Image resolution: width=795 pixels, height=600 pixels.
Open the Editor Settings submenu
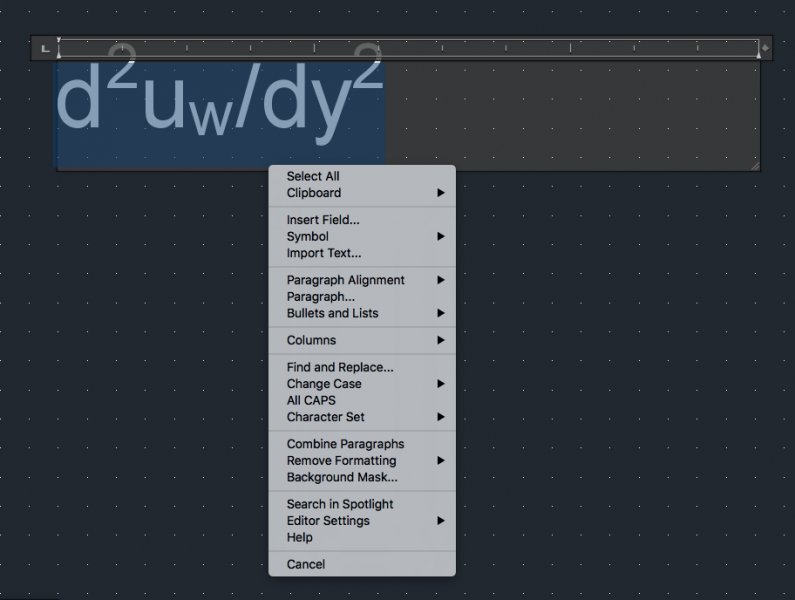362,521
